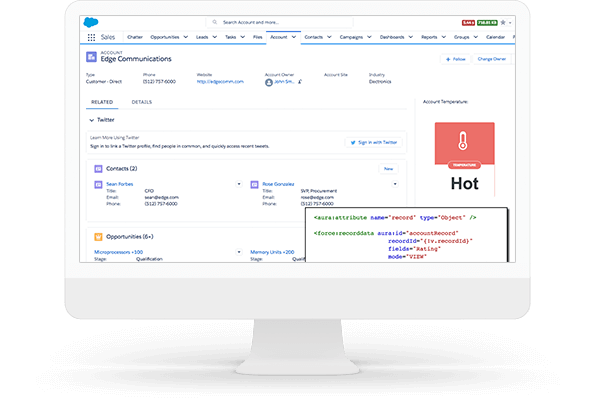The width and height of the screenshot is (600, 400).
Task: Click New button in Contacts list
Action: point(388,169)
